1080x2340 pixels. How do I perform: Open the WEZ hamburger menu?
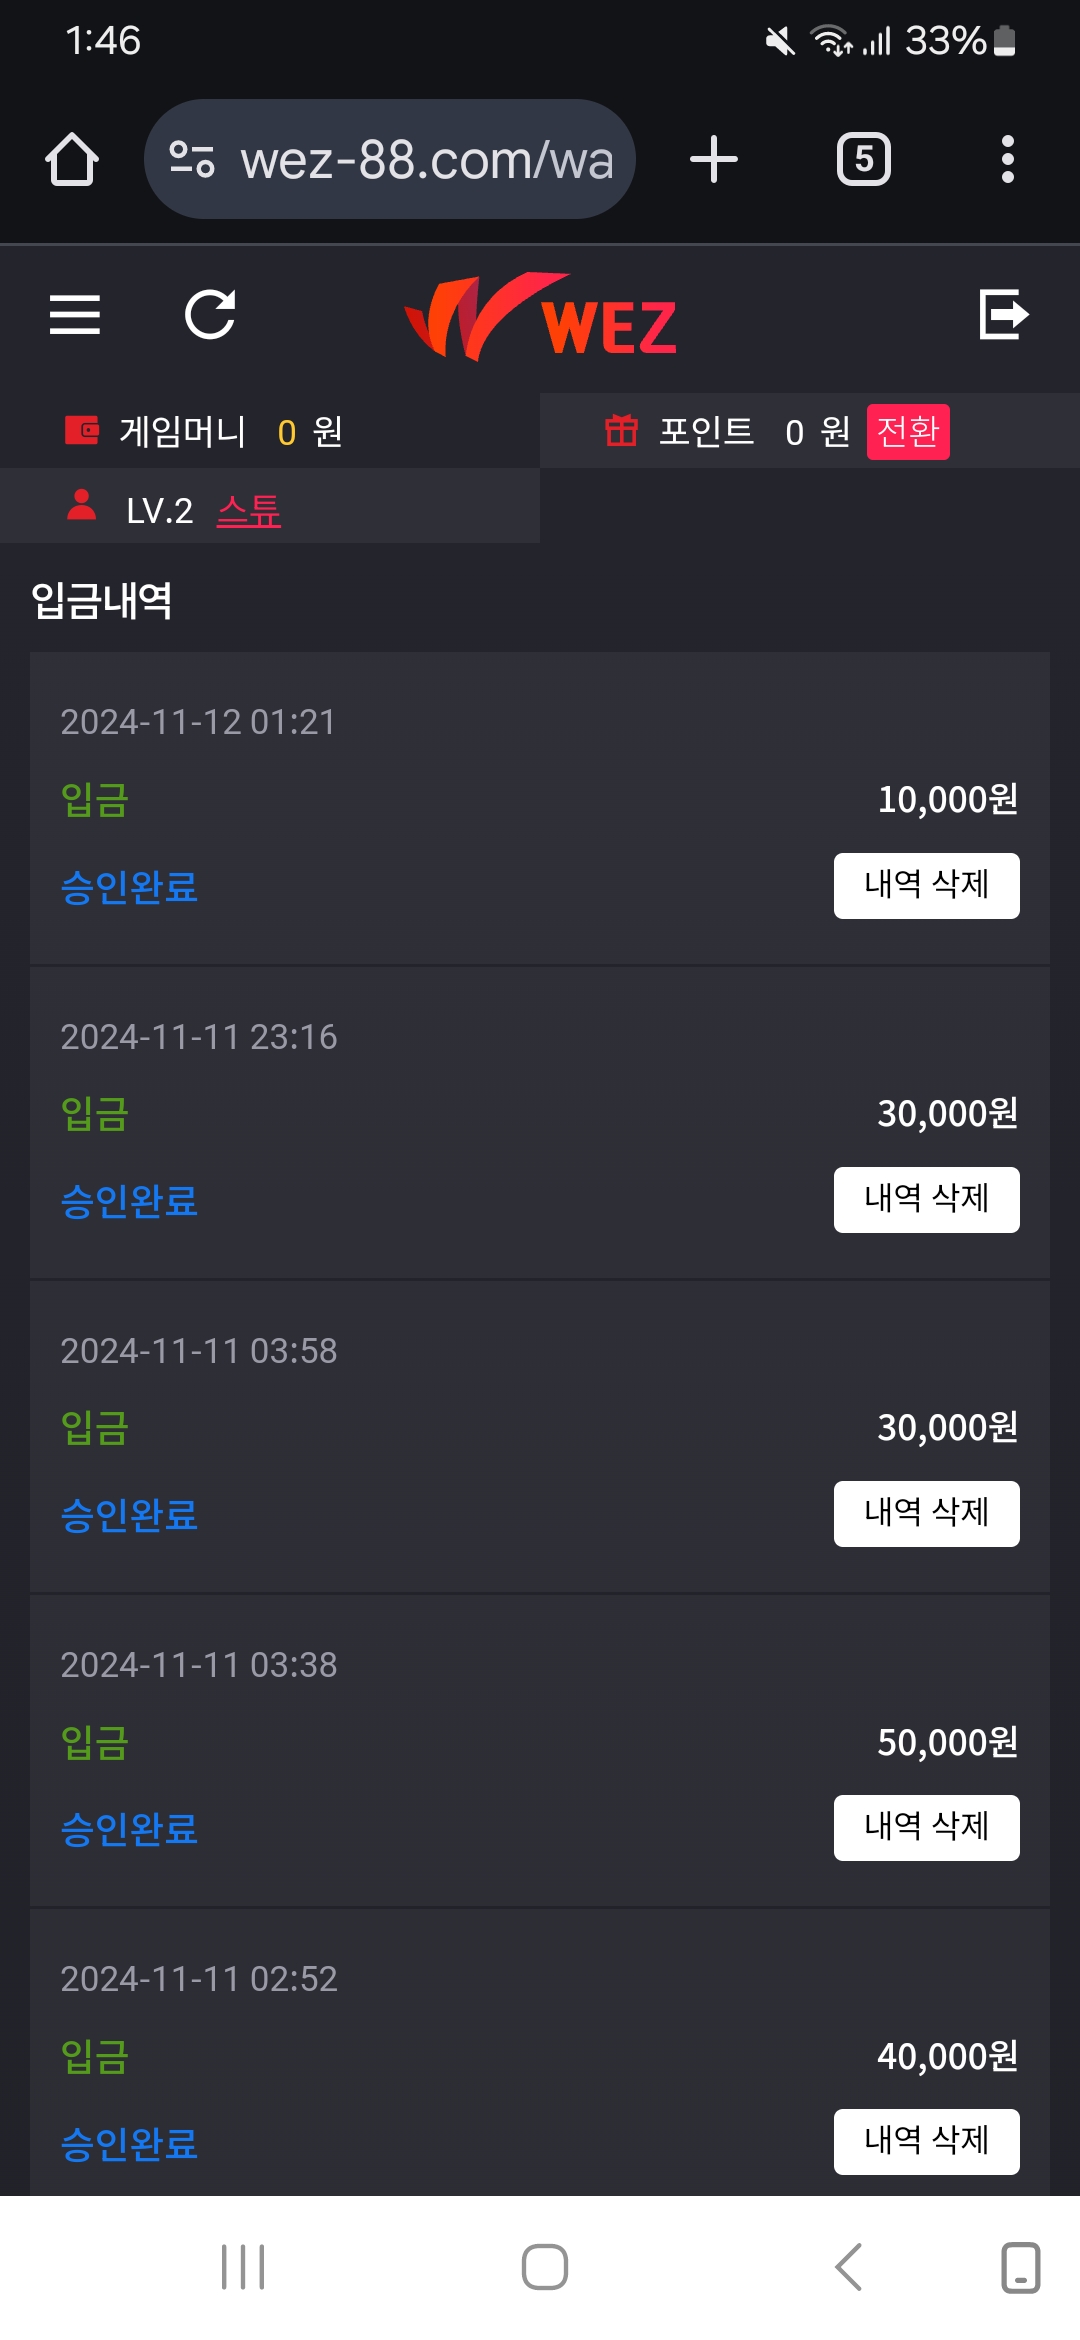75,315
